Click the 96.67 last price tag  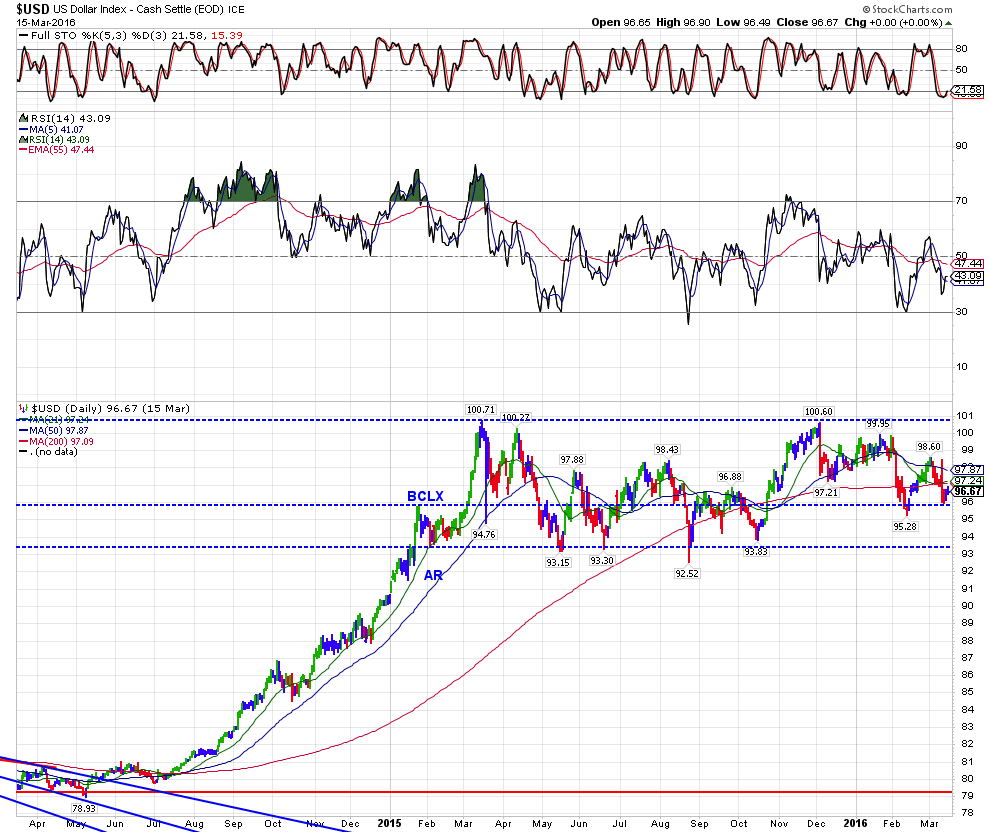966,491
